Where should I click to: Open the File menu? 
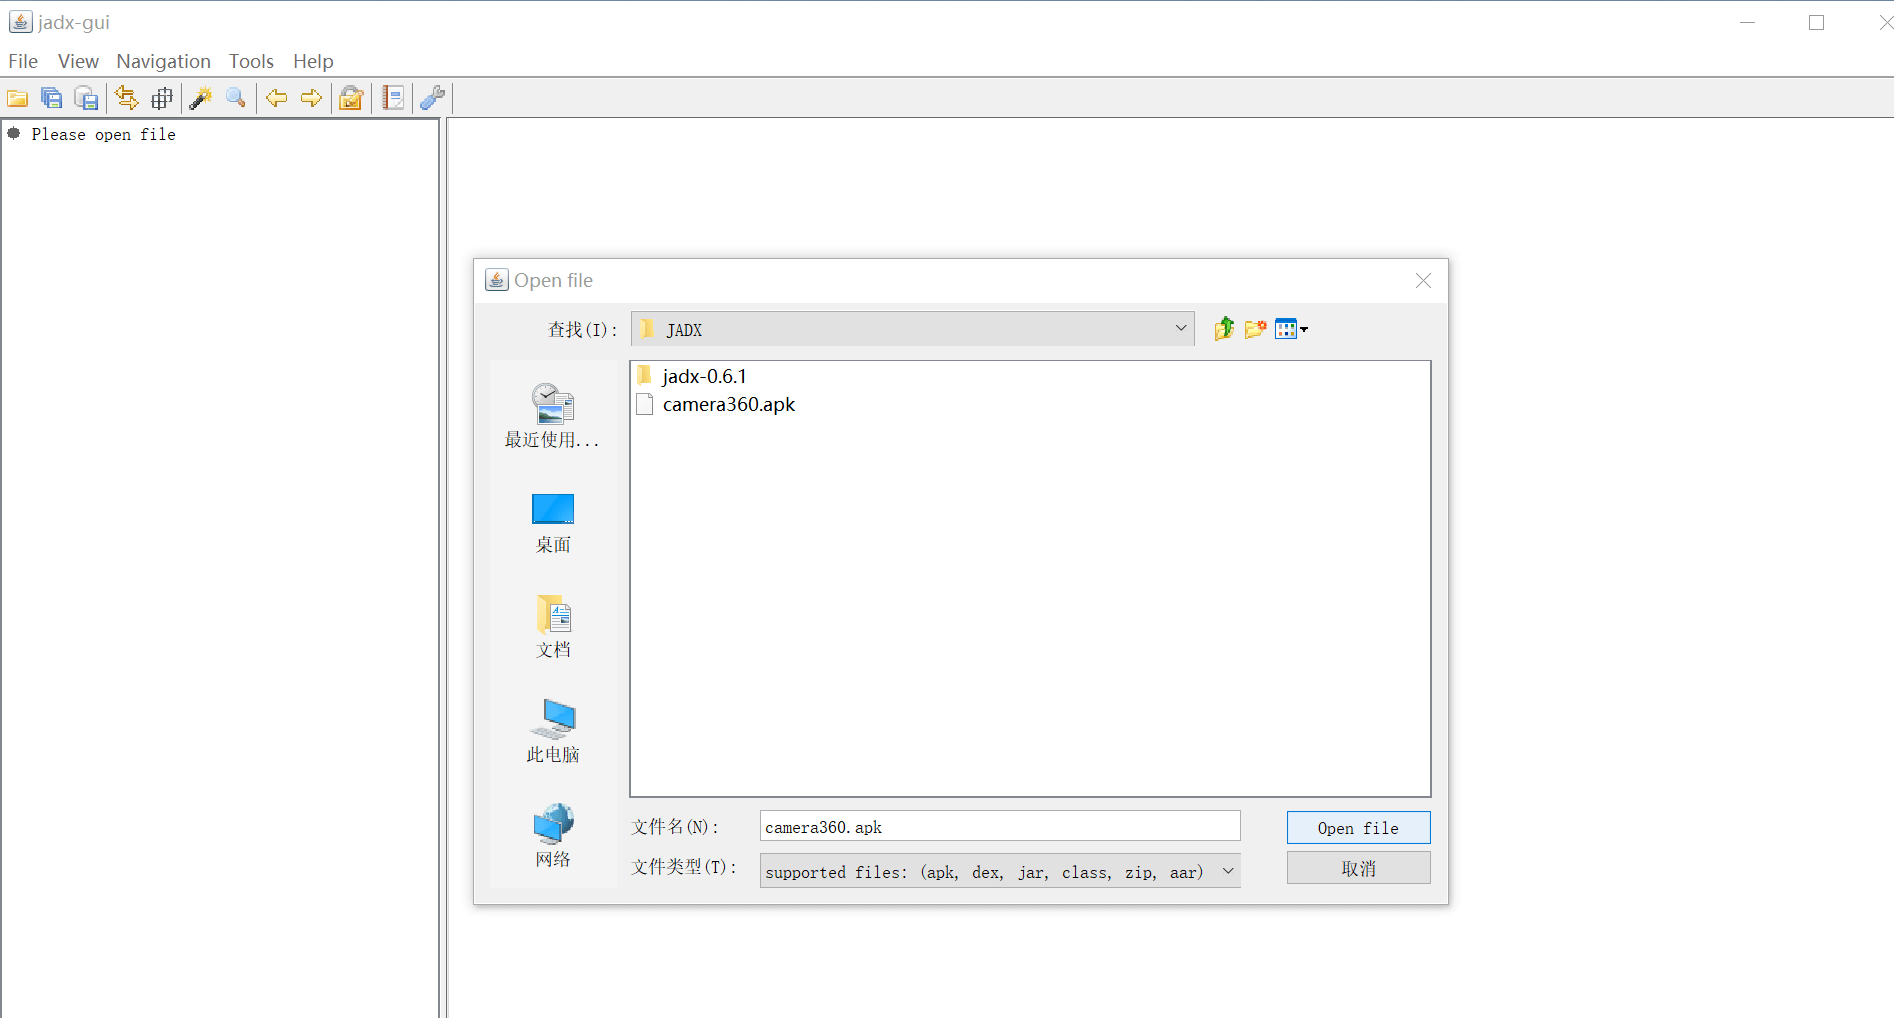pyautogui.click(x=23, y=61)
